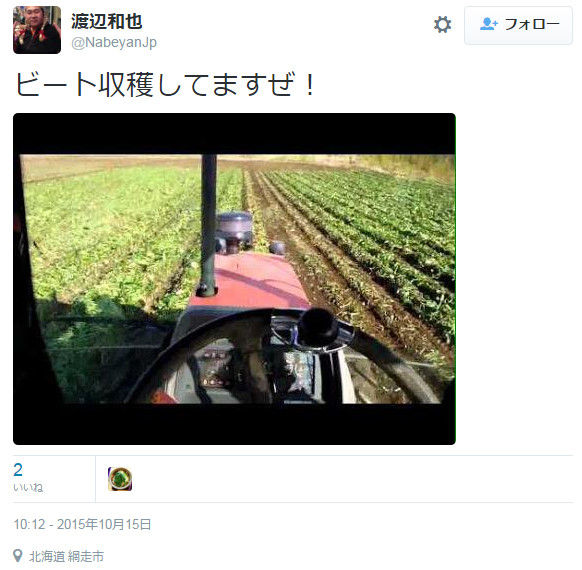Image resolution: width=582 pixels, height=570 pixels.
Task: Open the 渡辺和也 display name link
Action: tap(107, 21)
